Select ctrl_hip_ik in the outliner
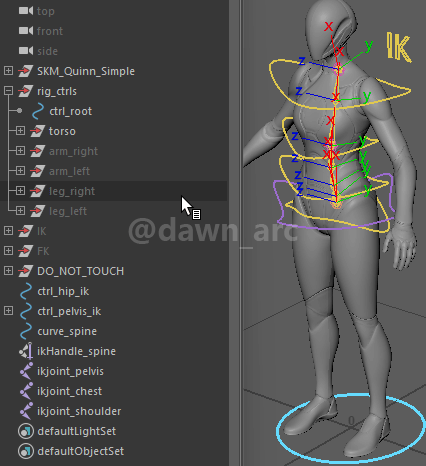This screenshot has width=426, height=466. click(63, 291)
